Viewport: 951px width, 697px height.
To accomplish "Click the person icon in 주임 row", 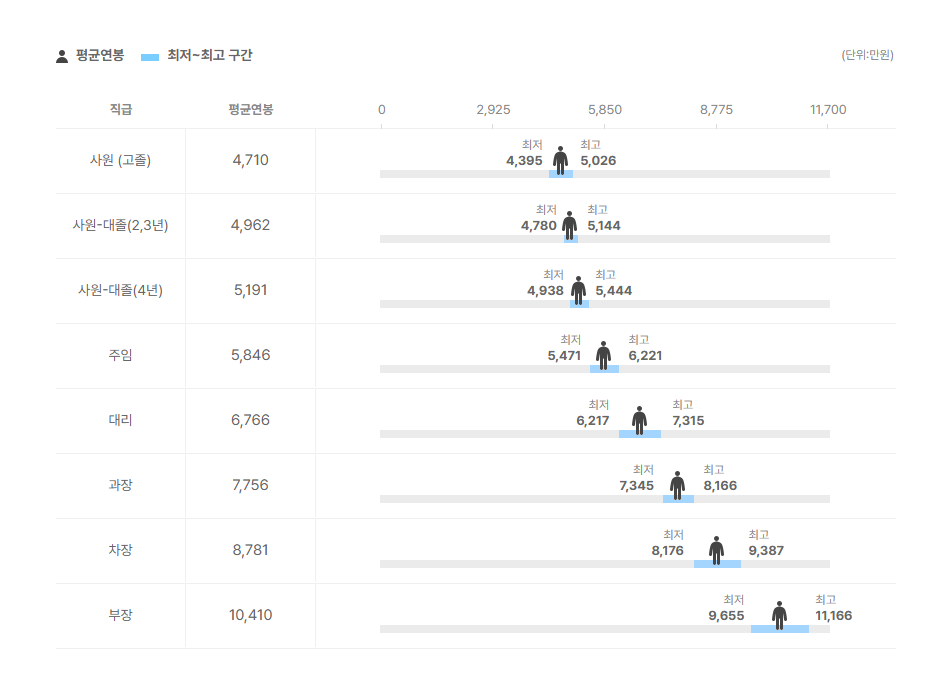I will (x=603, y=354).
